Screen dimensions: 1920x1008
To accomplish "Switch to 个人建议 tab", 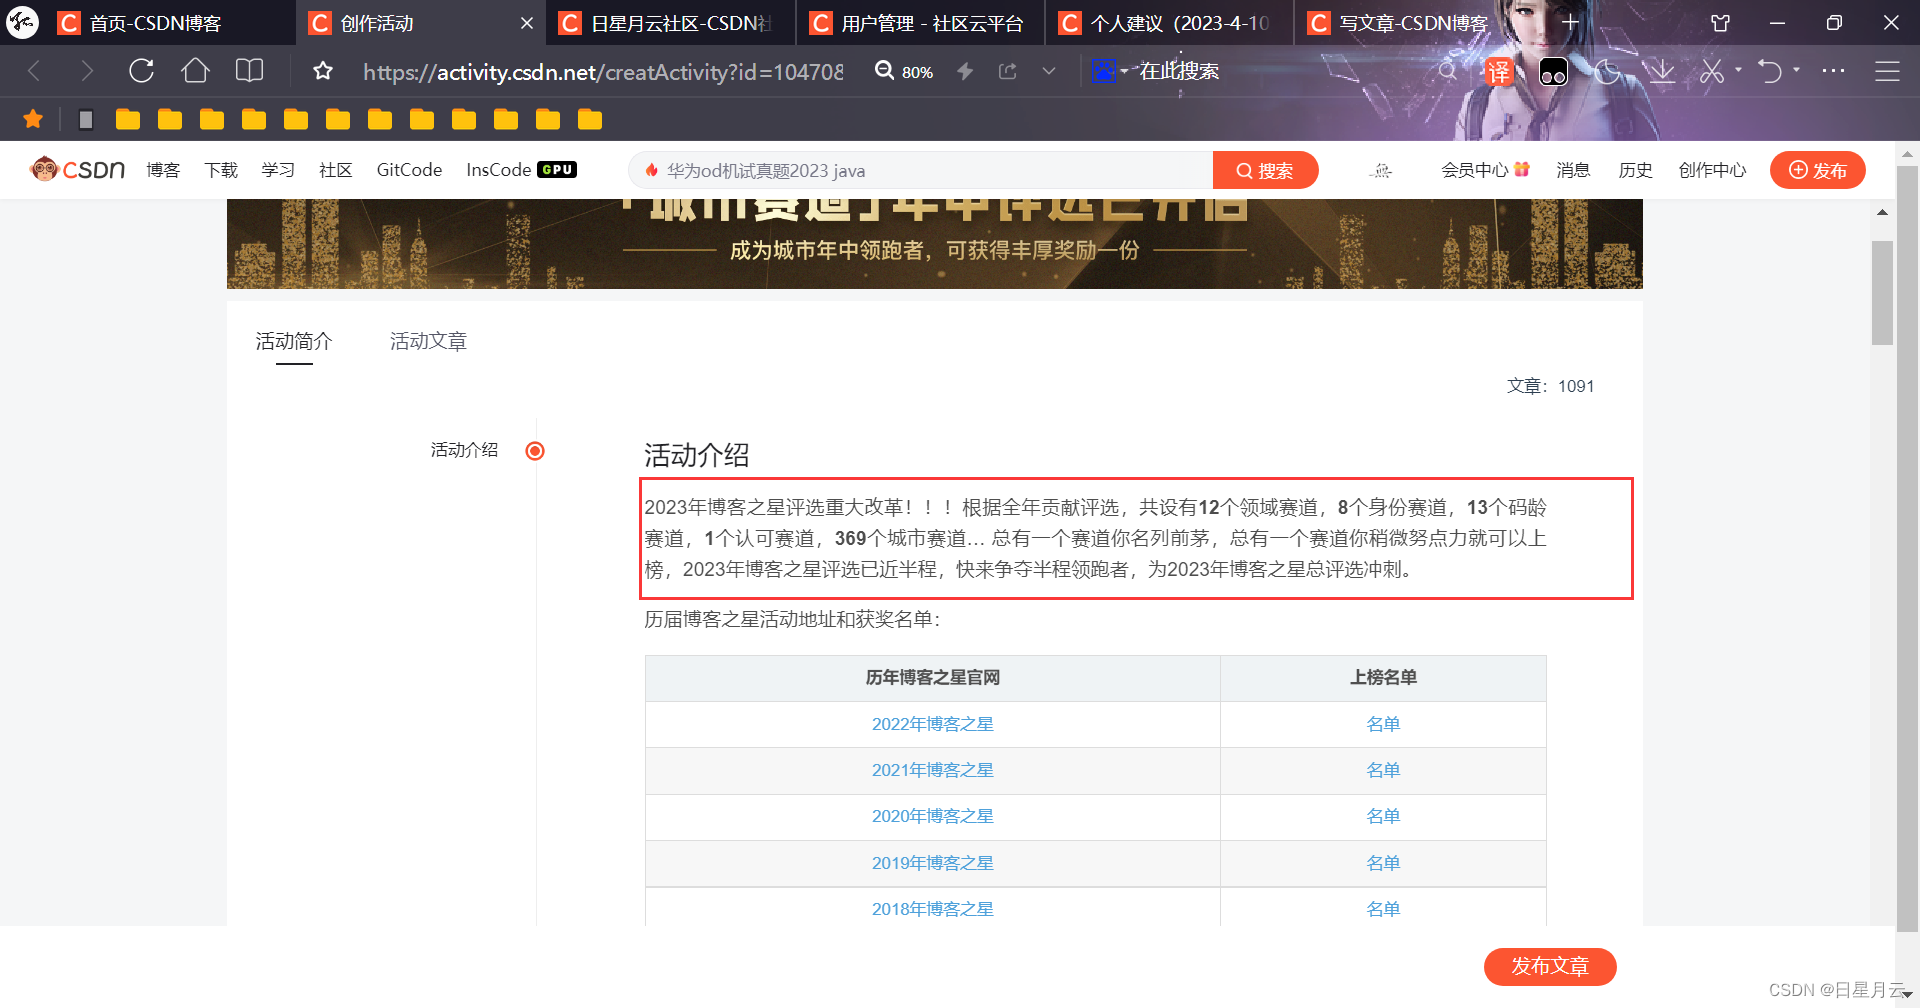I will pos(1170,23).
